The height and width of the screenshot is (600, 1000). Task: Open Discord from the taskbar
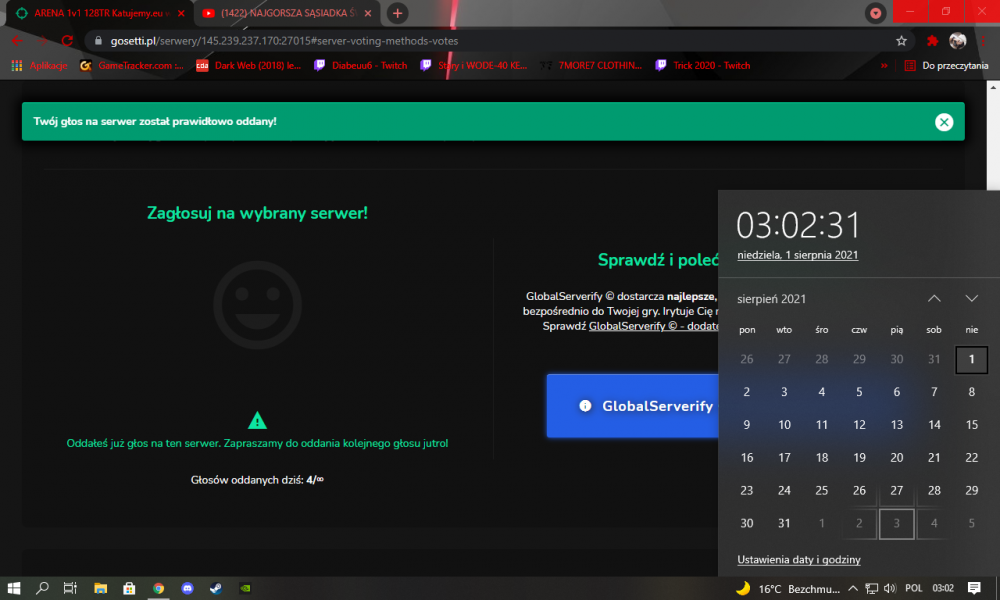click(187, 588)
